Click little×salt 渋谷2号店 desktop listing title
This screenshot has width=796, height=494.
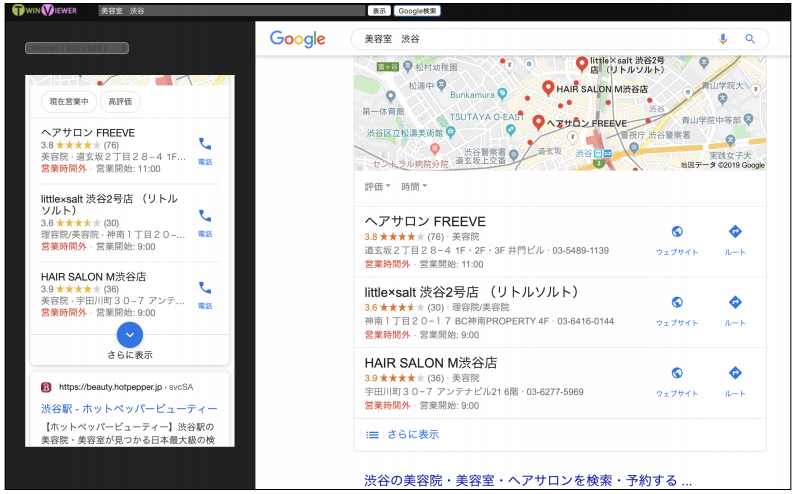tap(471, 292)
